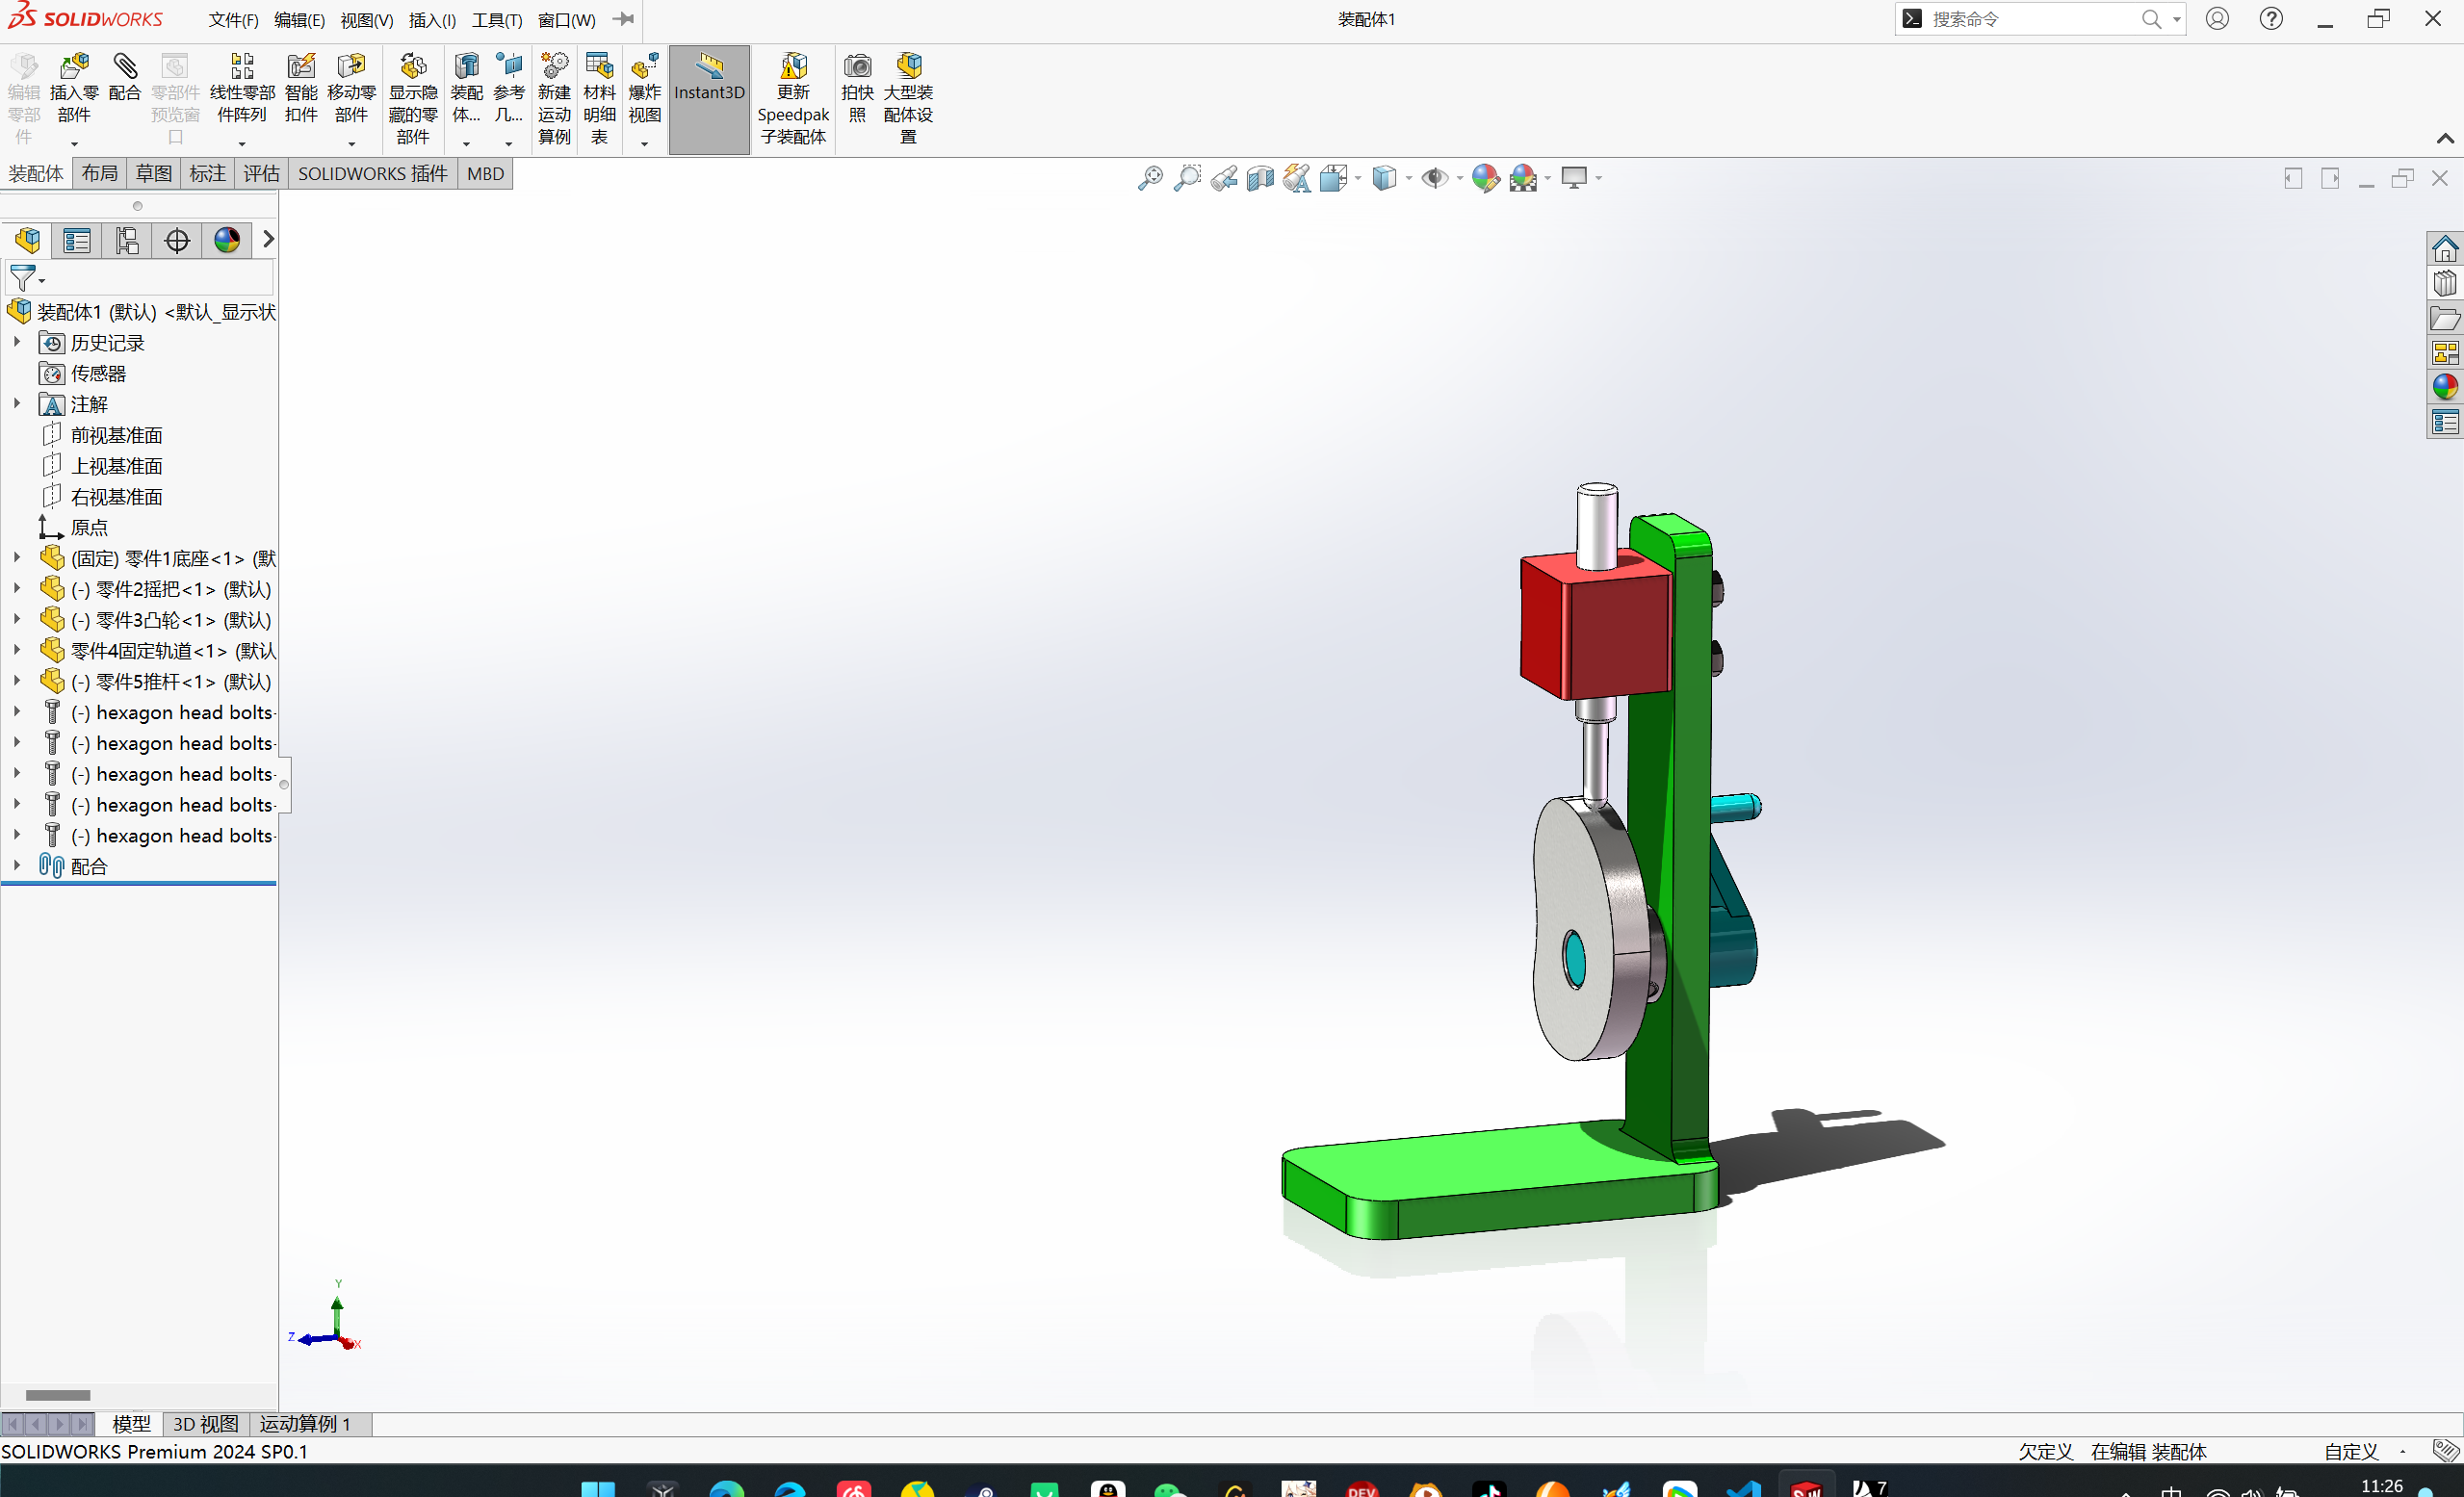Create New Motion Study (新建运动算例)
Image resolution: width=2464 pixels, height=1497 pixels.
554,99
